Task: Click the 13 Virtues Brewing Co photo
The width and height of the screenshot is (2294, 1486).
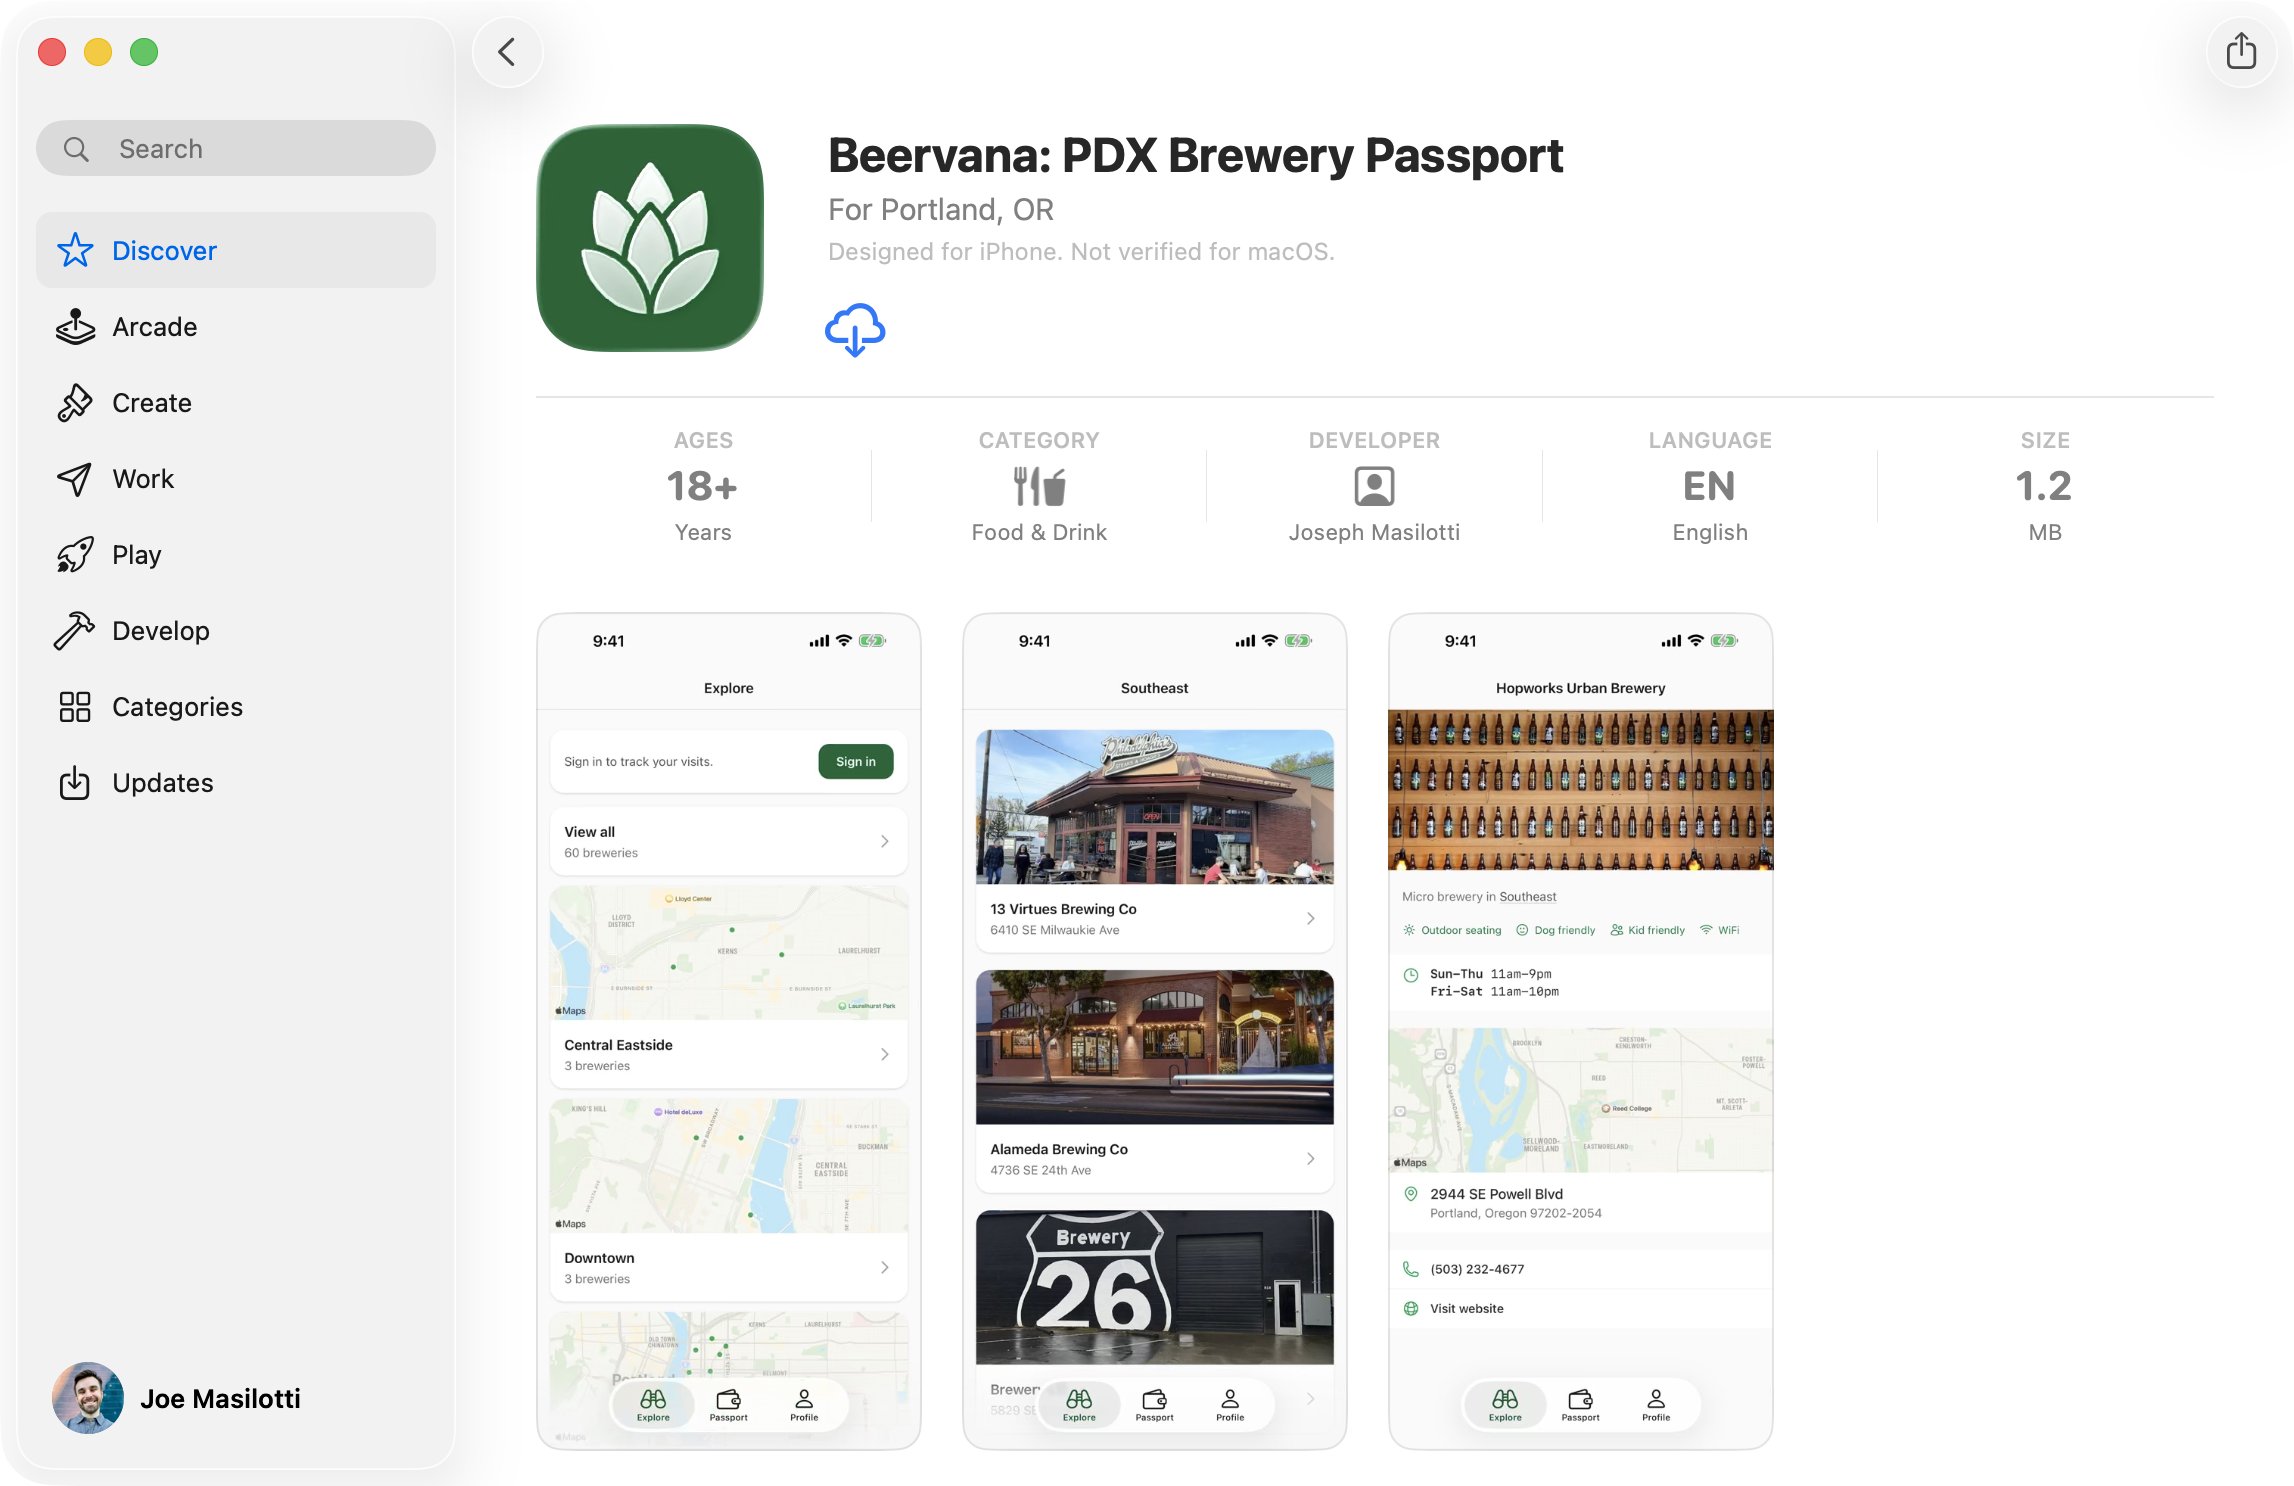Action: [1155, 807]
